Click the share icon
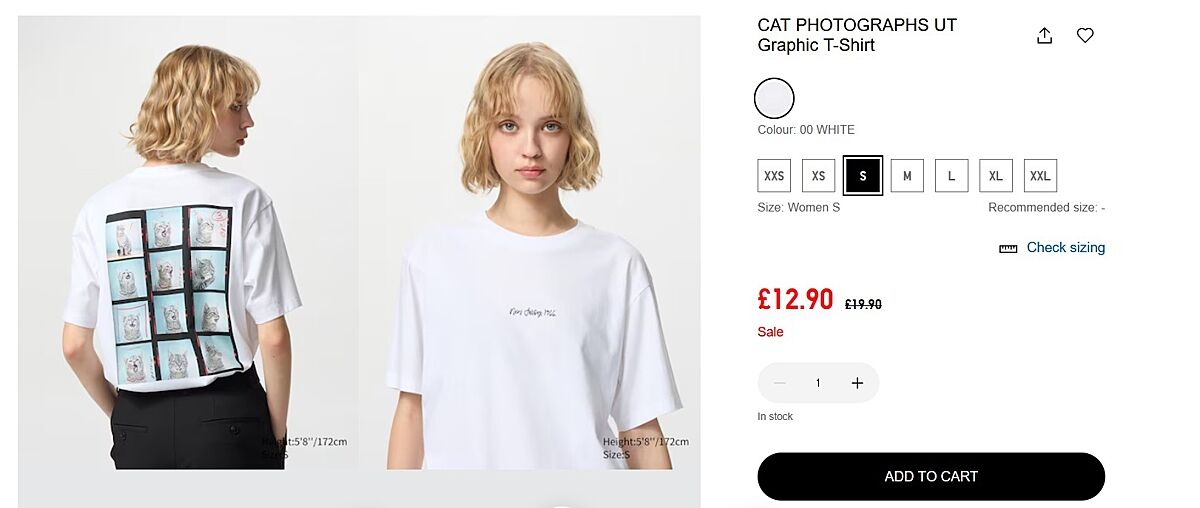The image size is (1200, 508). click(x=1044, y=36)
